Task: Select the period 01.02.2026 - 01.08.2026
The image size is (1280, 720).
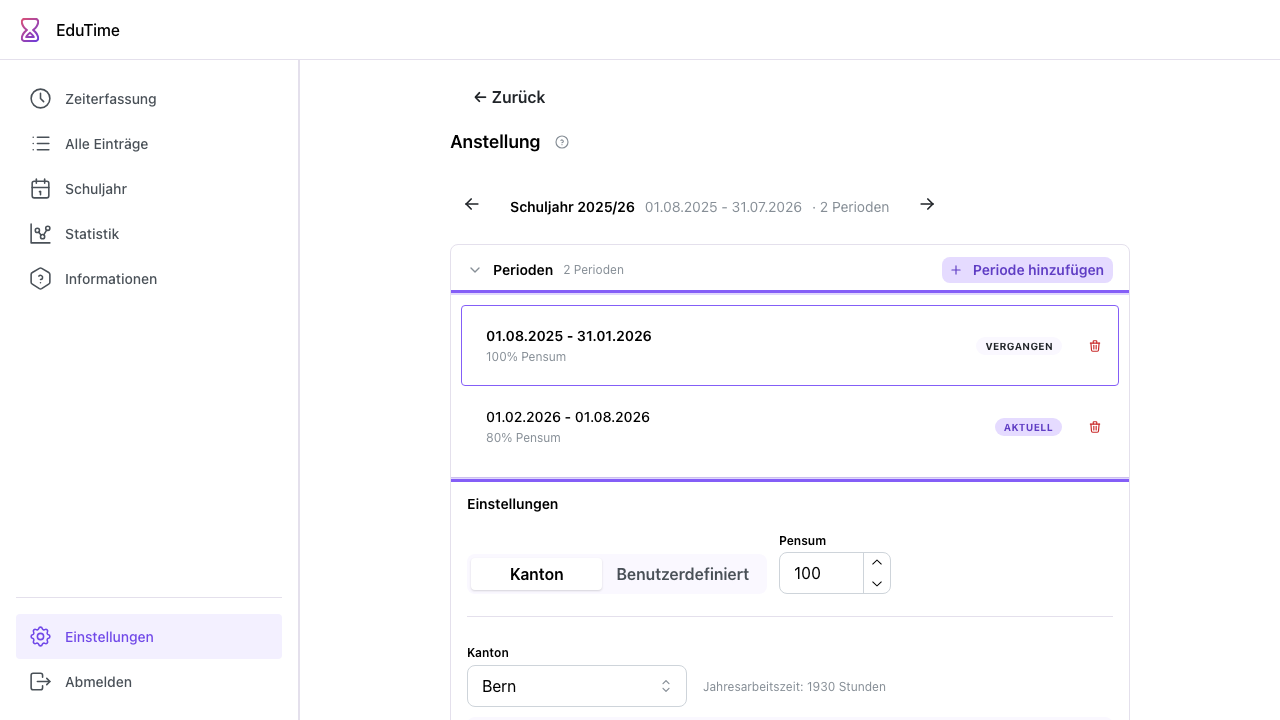Action: 790,427
